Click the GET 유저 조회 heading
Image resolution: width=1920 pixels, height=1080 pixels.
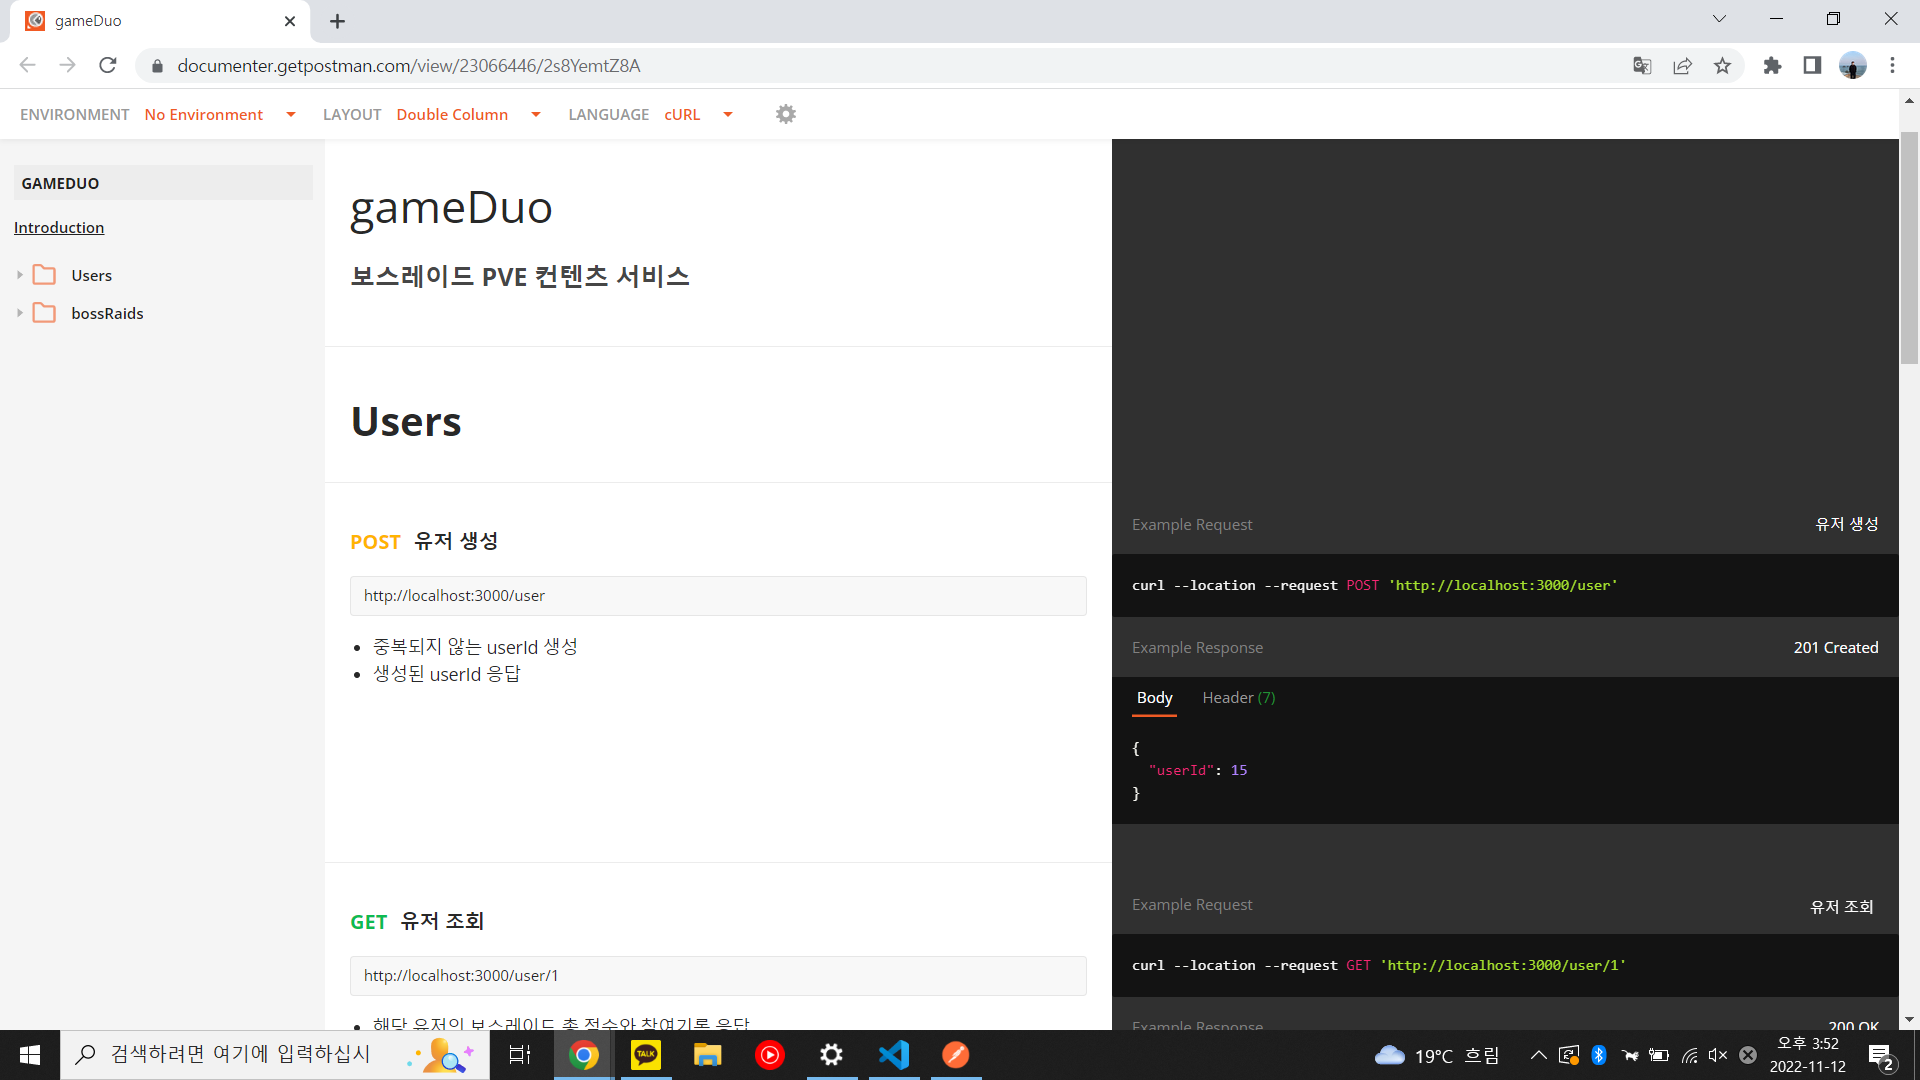pos(417,921)
